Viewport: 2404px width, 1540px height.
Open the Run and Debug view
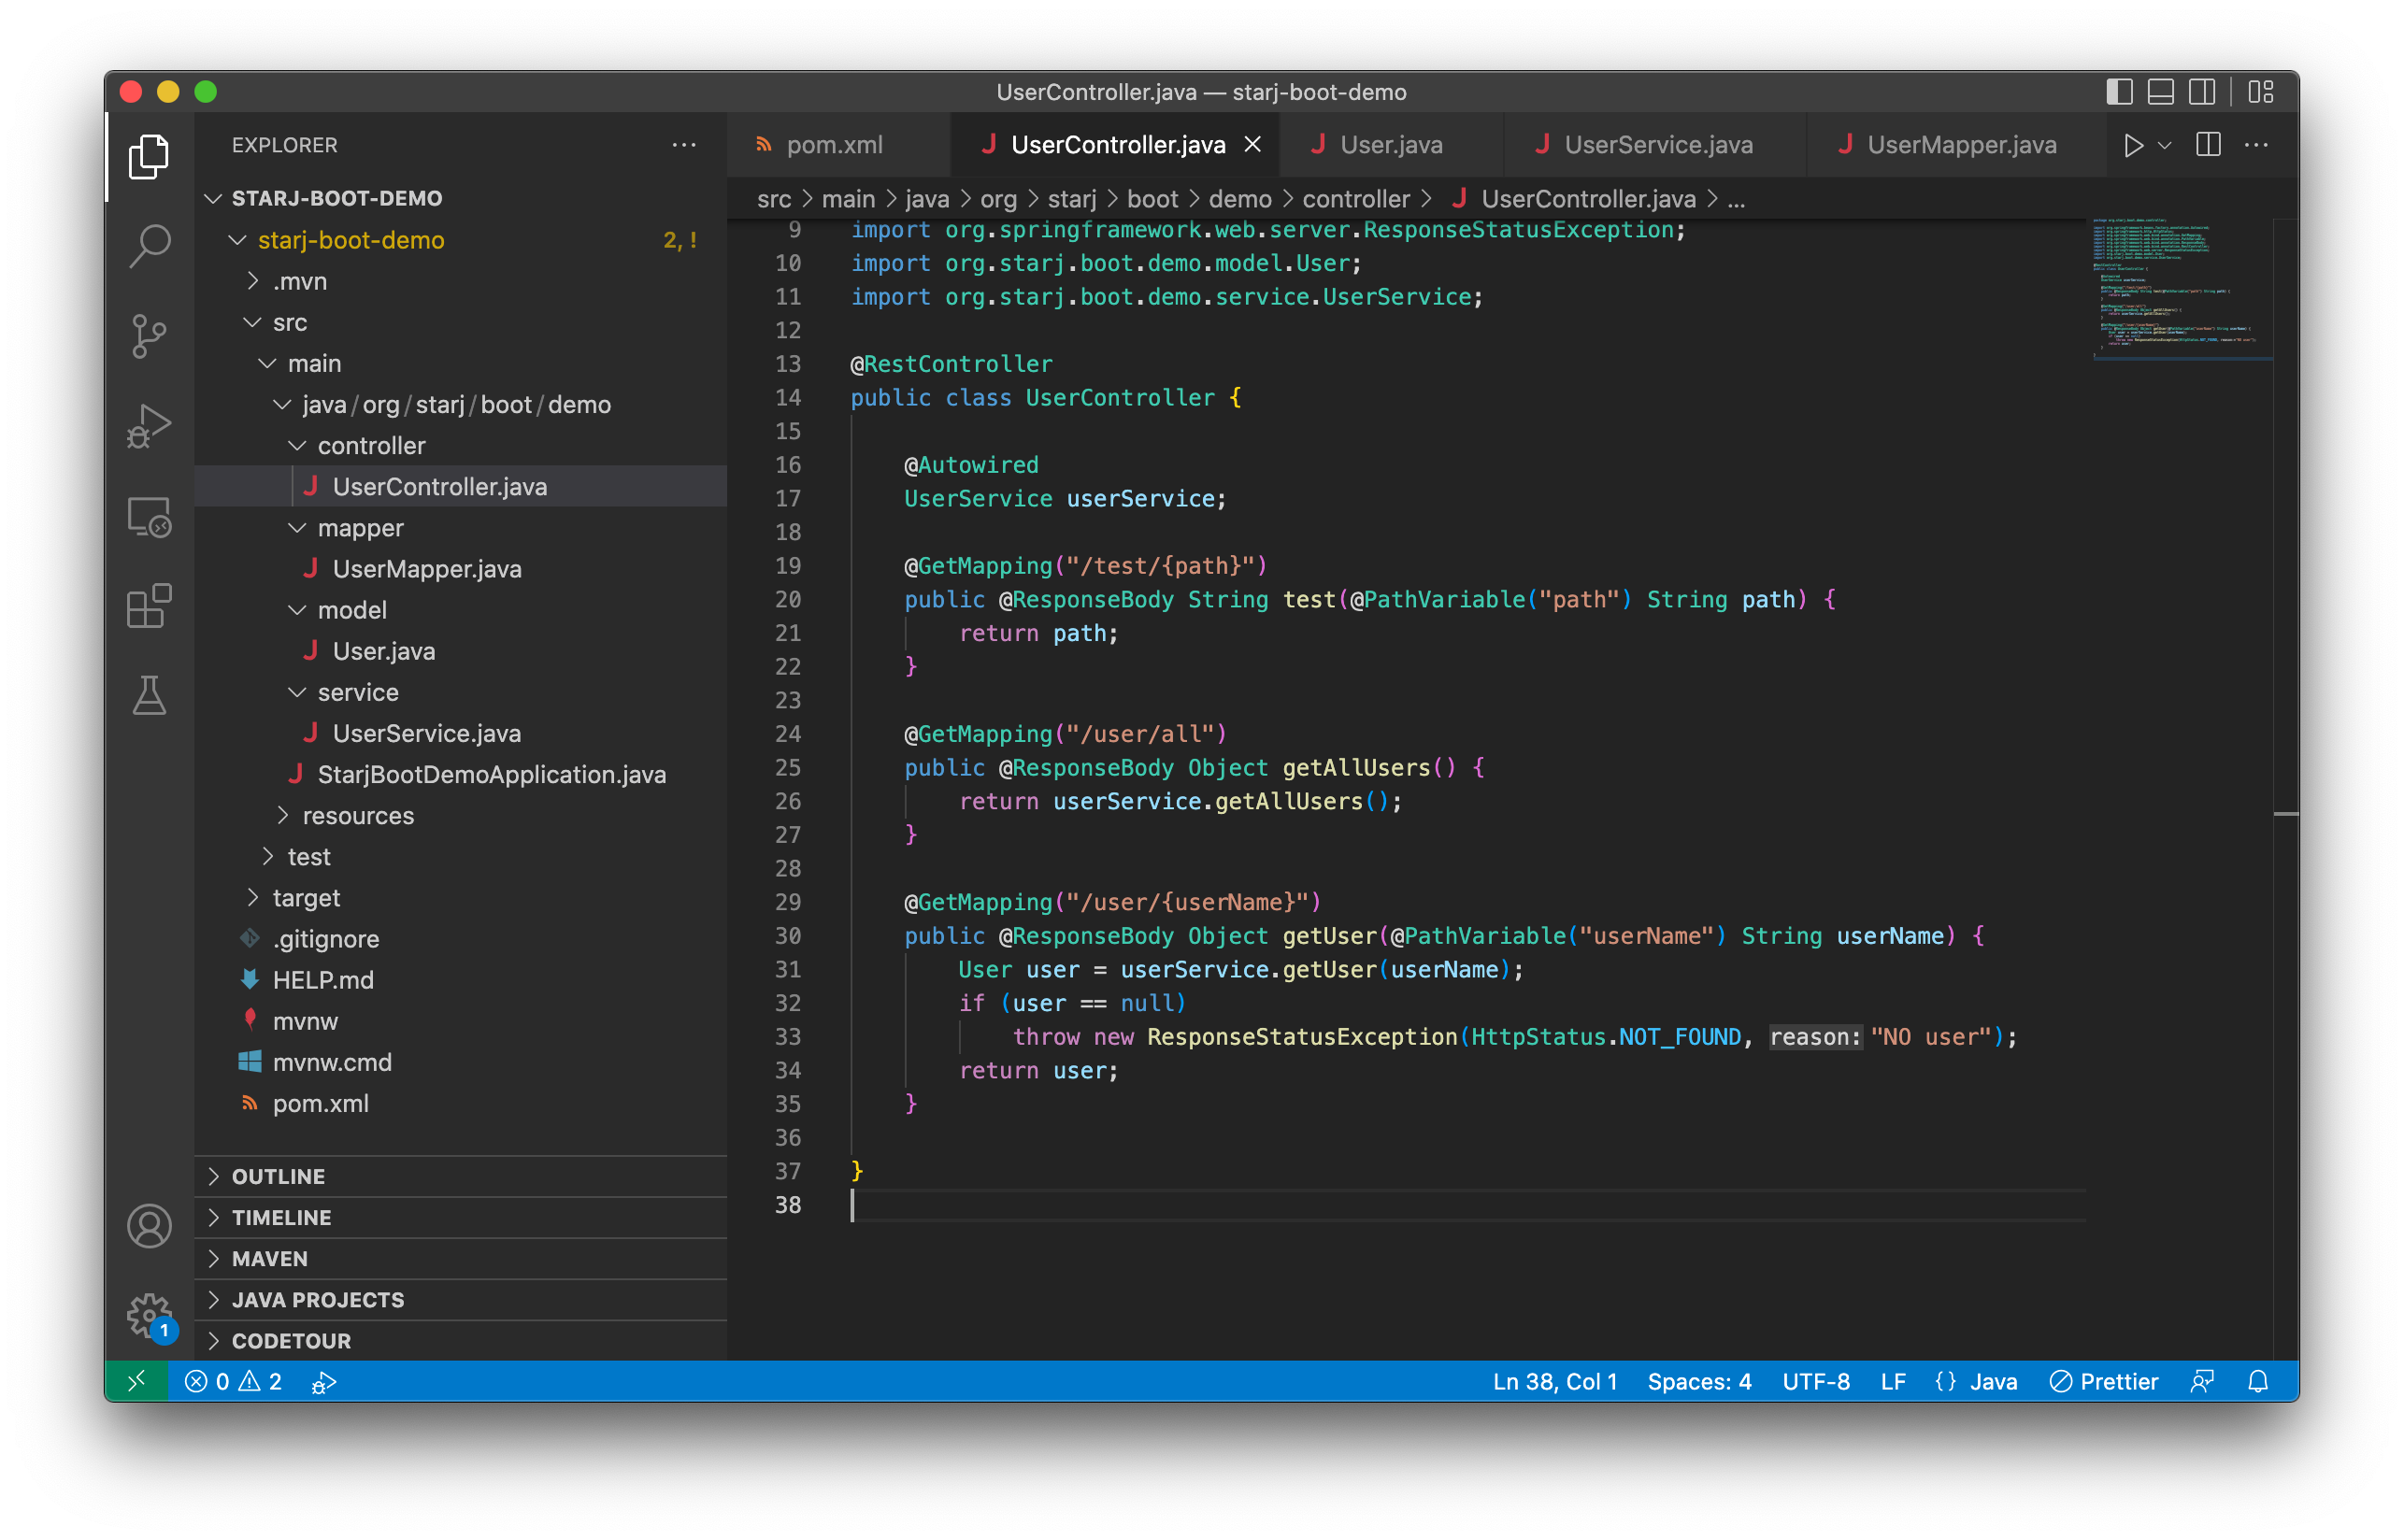point(149,426)
